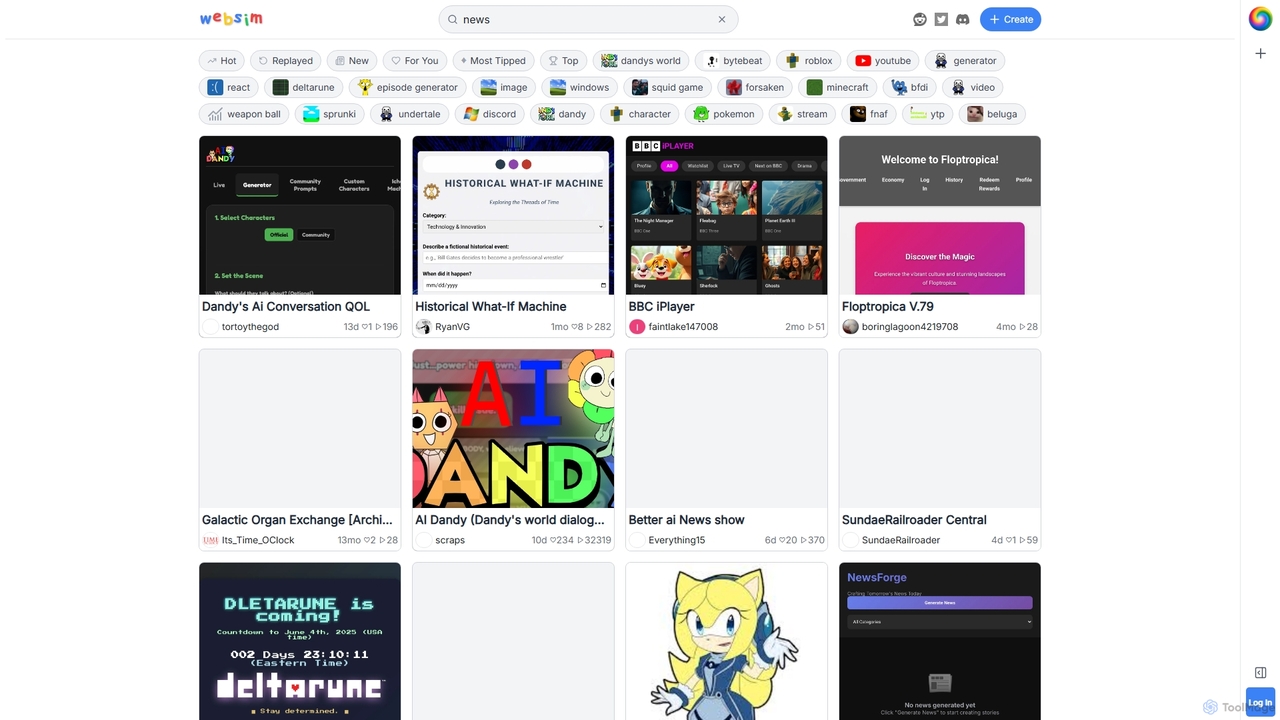Select the New filter

click(x=352, y=60)
